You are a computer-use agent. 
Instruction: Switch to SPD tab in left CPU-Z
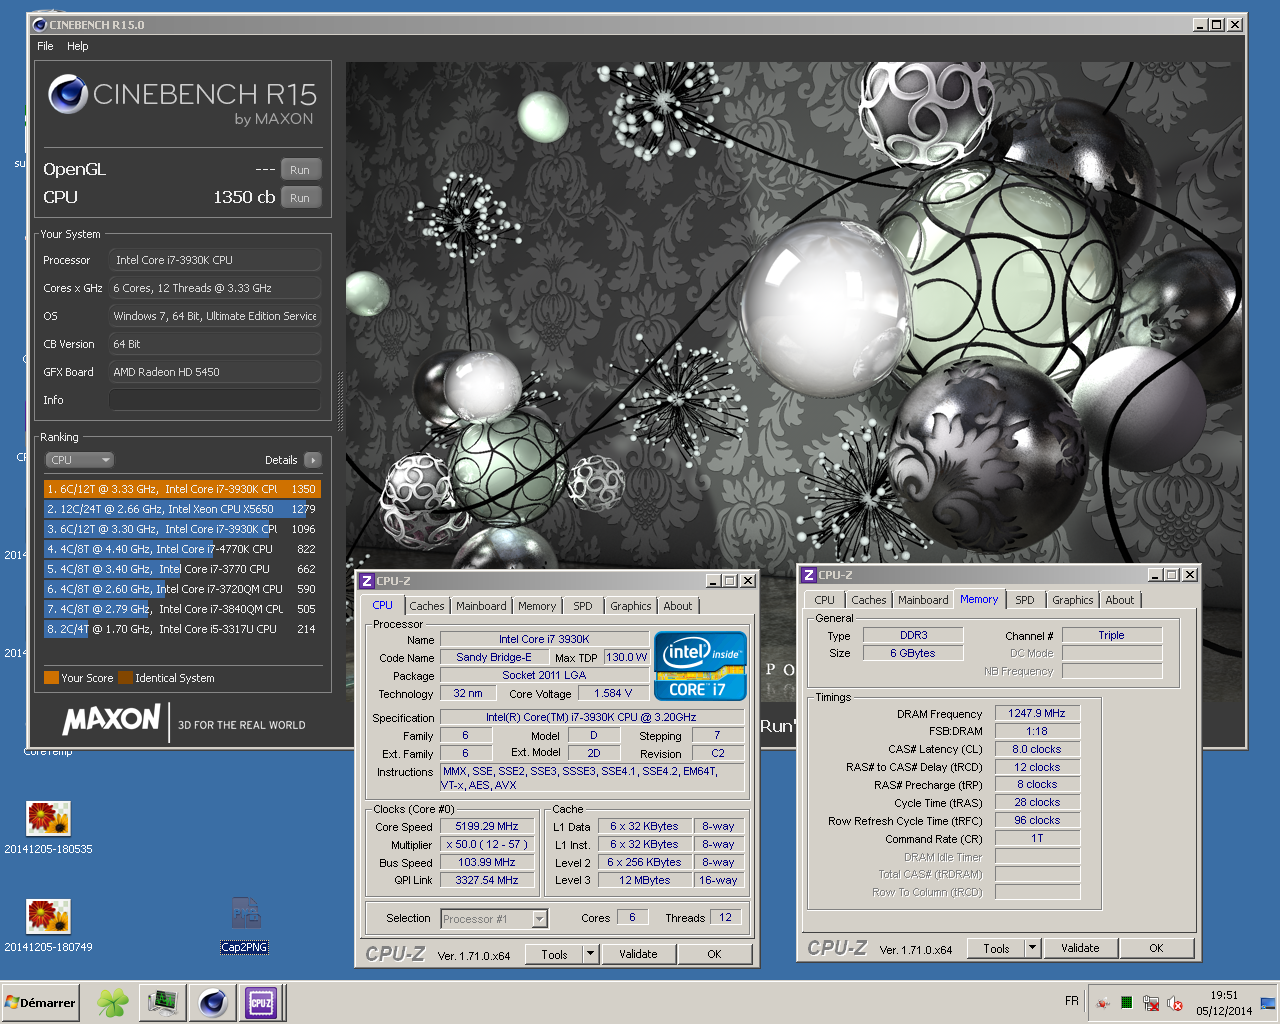coord(583,606)
